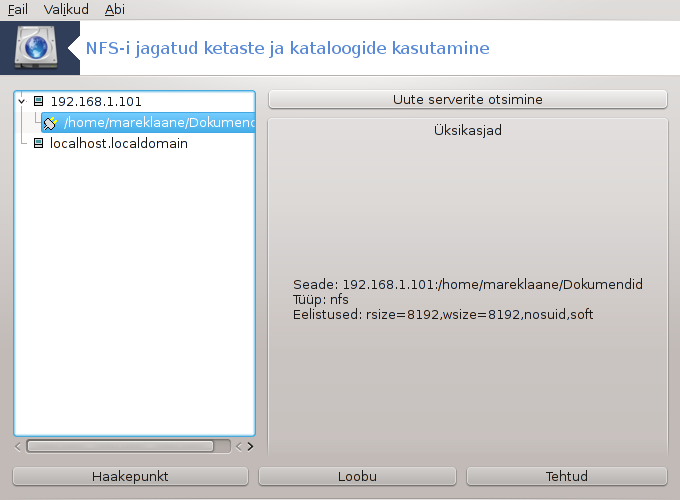
Task: Collapse the 192.168.1.101 server tree node
Action: (x=21, y=101)
